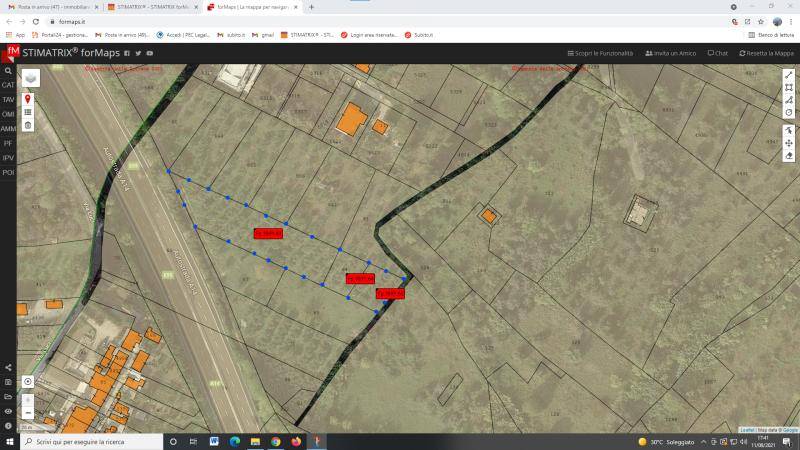Select the draw polyline measure tool

click(x=789, y=75)
